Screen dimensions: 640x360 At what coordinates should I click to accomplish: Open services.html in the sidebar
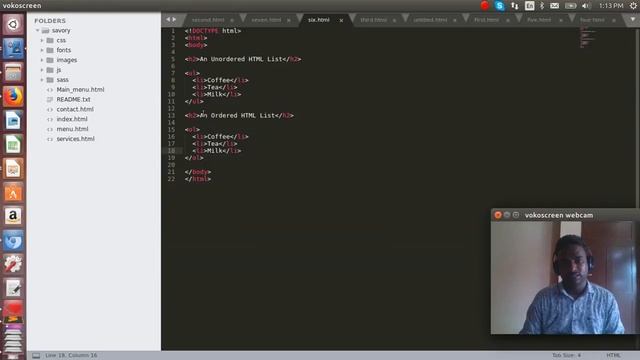pos(76,139)
